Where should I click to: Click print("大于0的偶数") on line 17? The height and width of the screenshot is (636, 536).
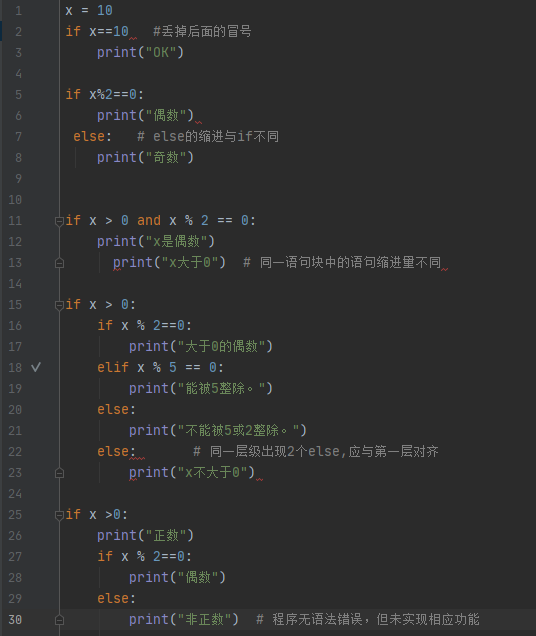pyautogui.click(x=201, y=346)
